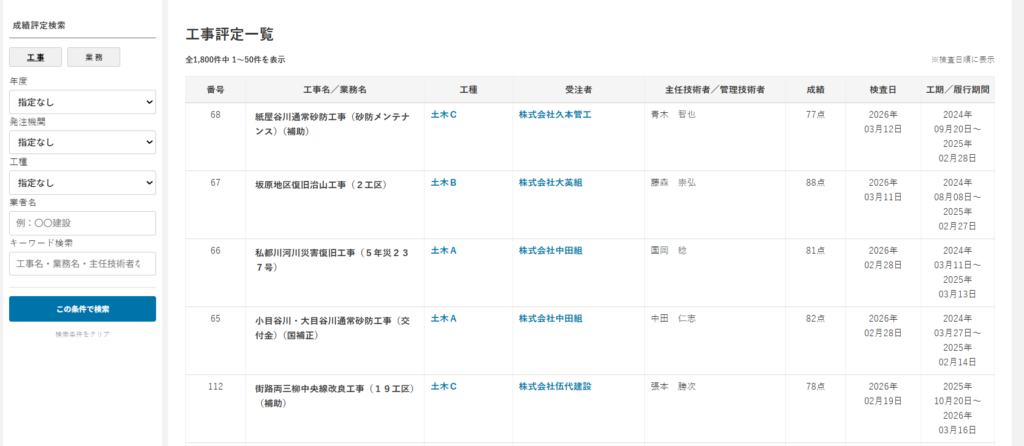Click 株式会社中田組 in row number 66
The height and width of the screenshot is (446, 1024).
[x=550, y=251]
